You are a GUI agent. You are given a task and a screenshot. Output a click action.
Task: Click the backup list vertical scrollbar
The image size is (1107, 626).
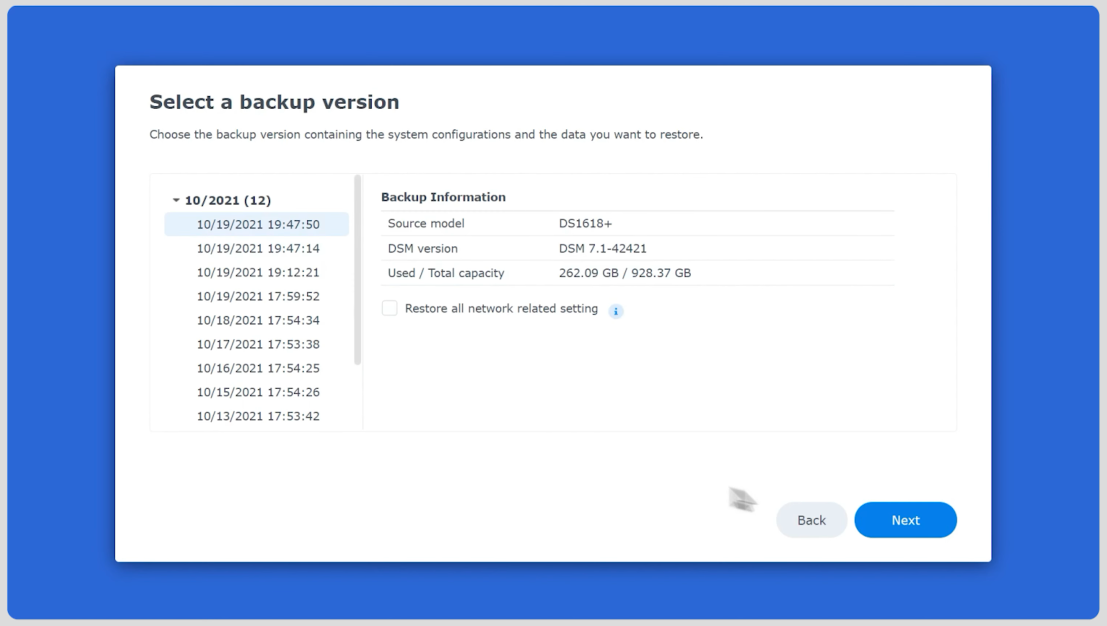[357, 270]
